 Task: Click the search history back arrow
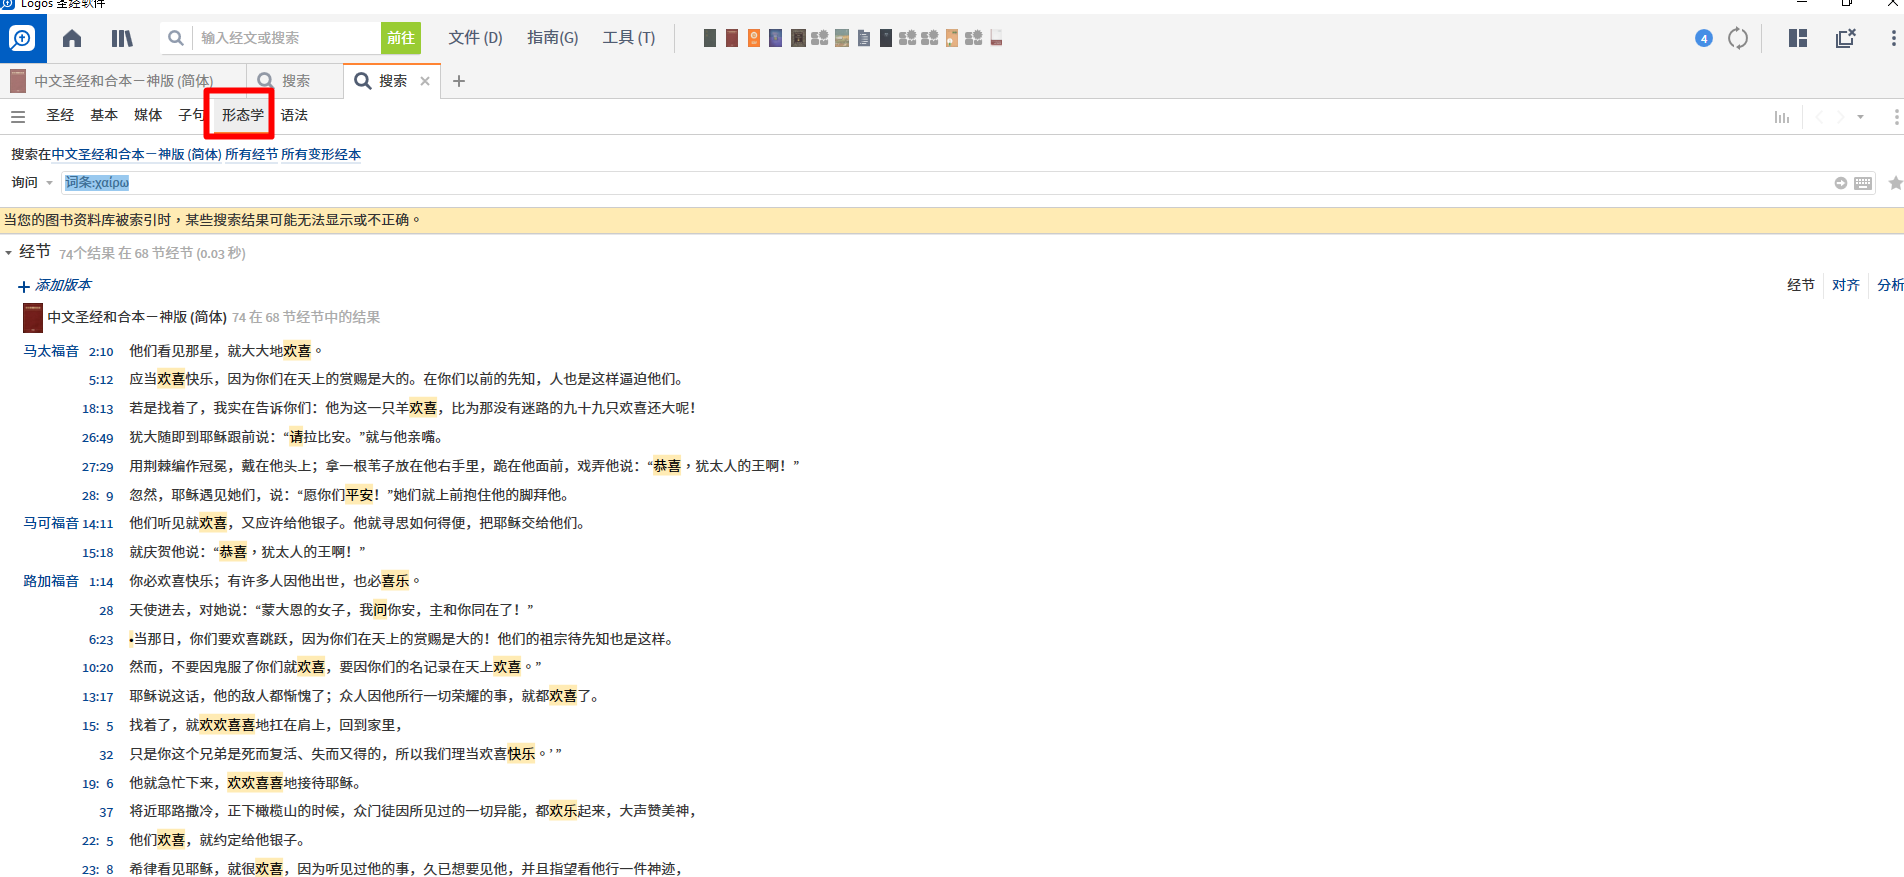pos(1819,117)
